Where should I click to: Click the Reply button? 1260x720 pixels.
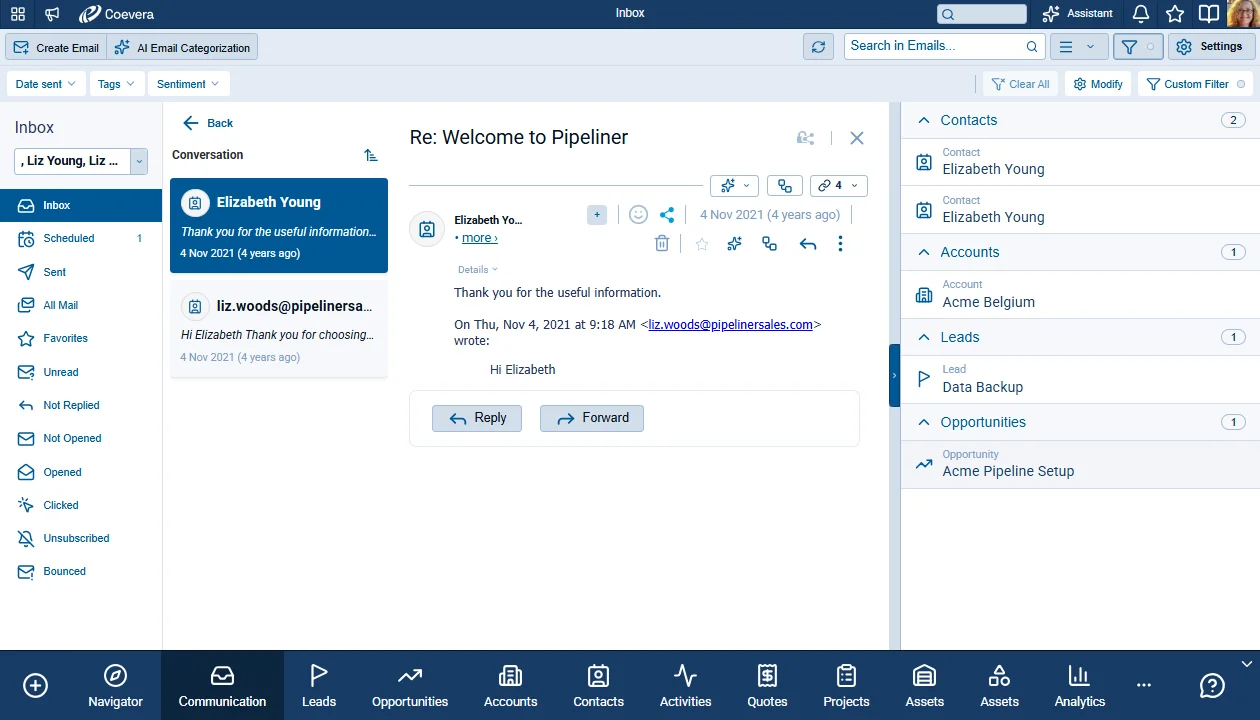(477, 418)
